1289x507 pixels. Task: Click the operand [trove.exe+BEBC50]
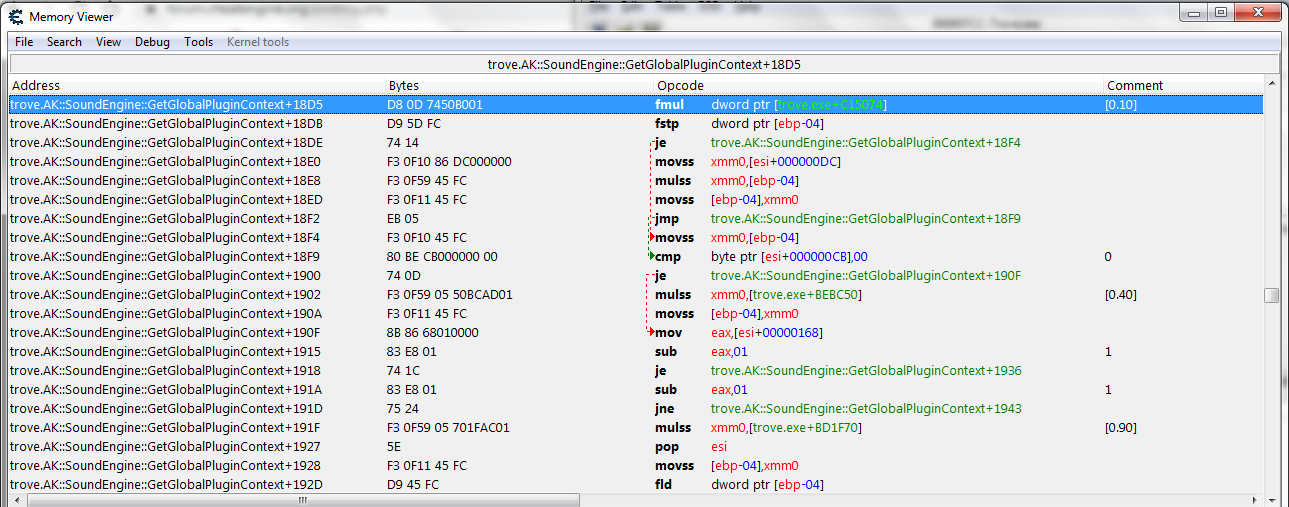tap(806, 294)
